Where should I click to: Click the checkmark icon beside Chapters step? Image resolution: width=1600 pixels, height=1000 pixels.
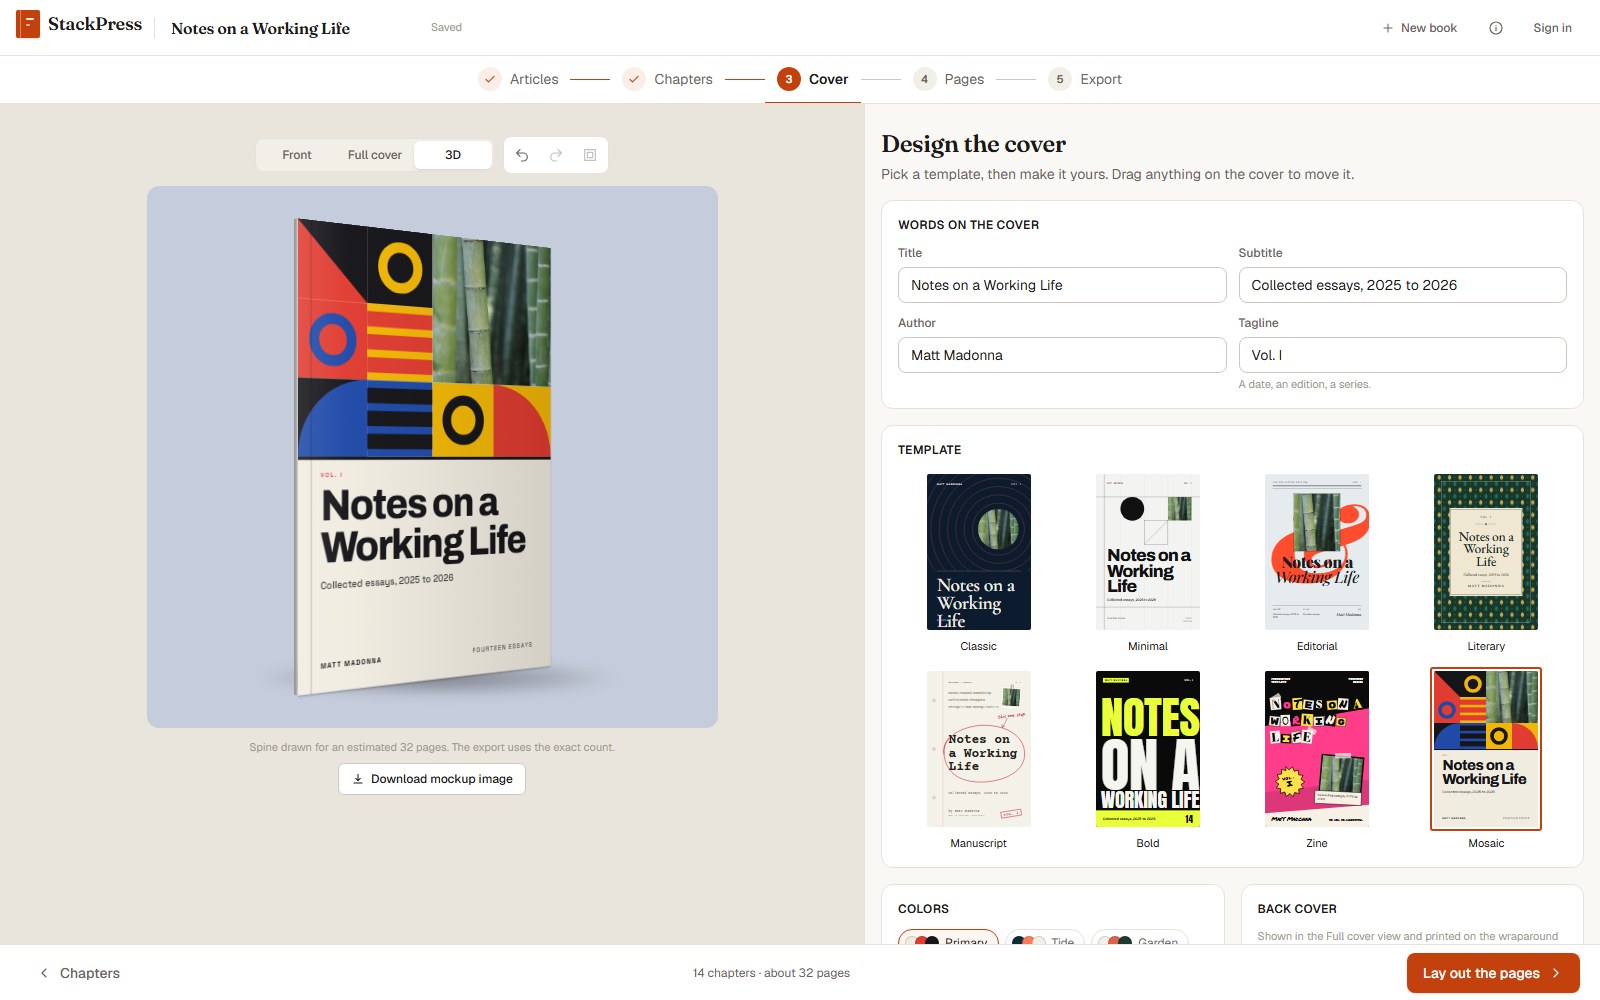click(634, 79)
